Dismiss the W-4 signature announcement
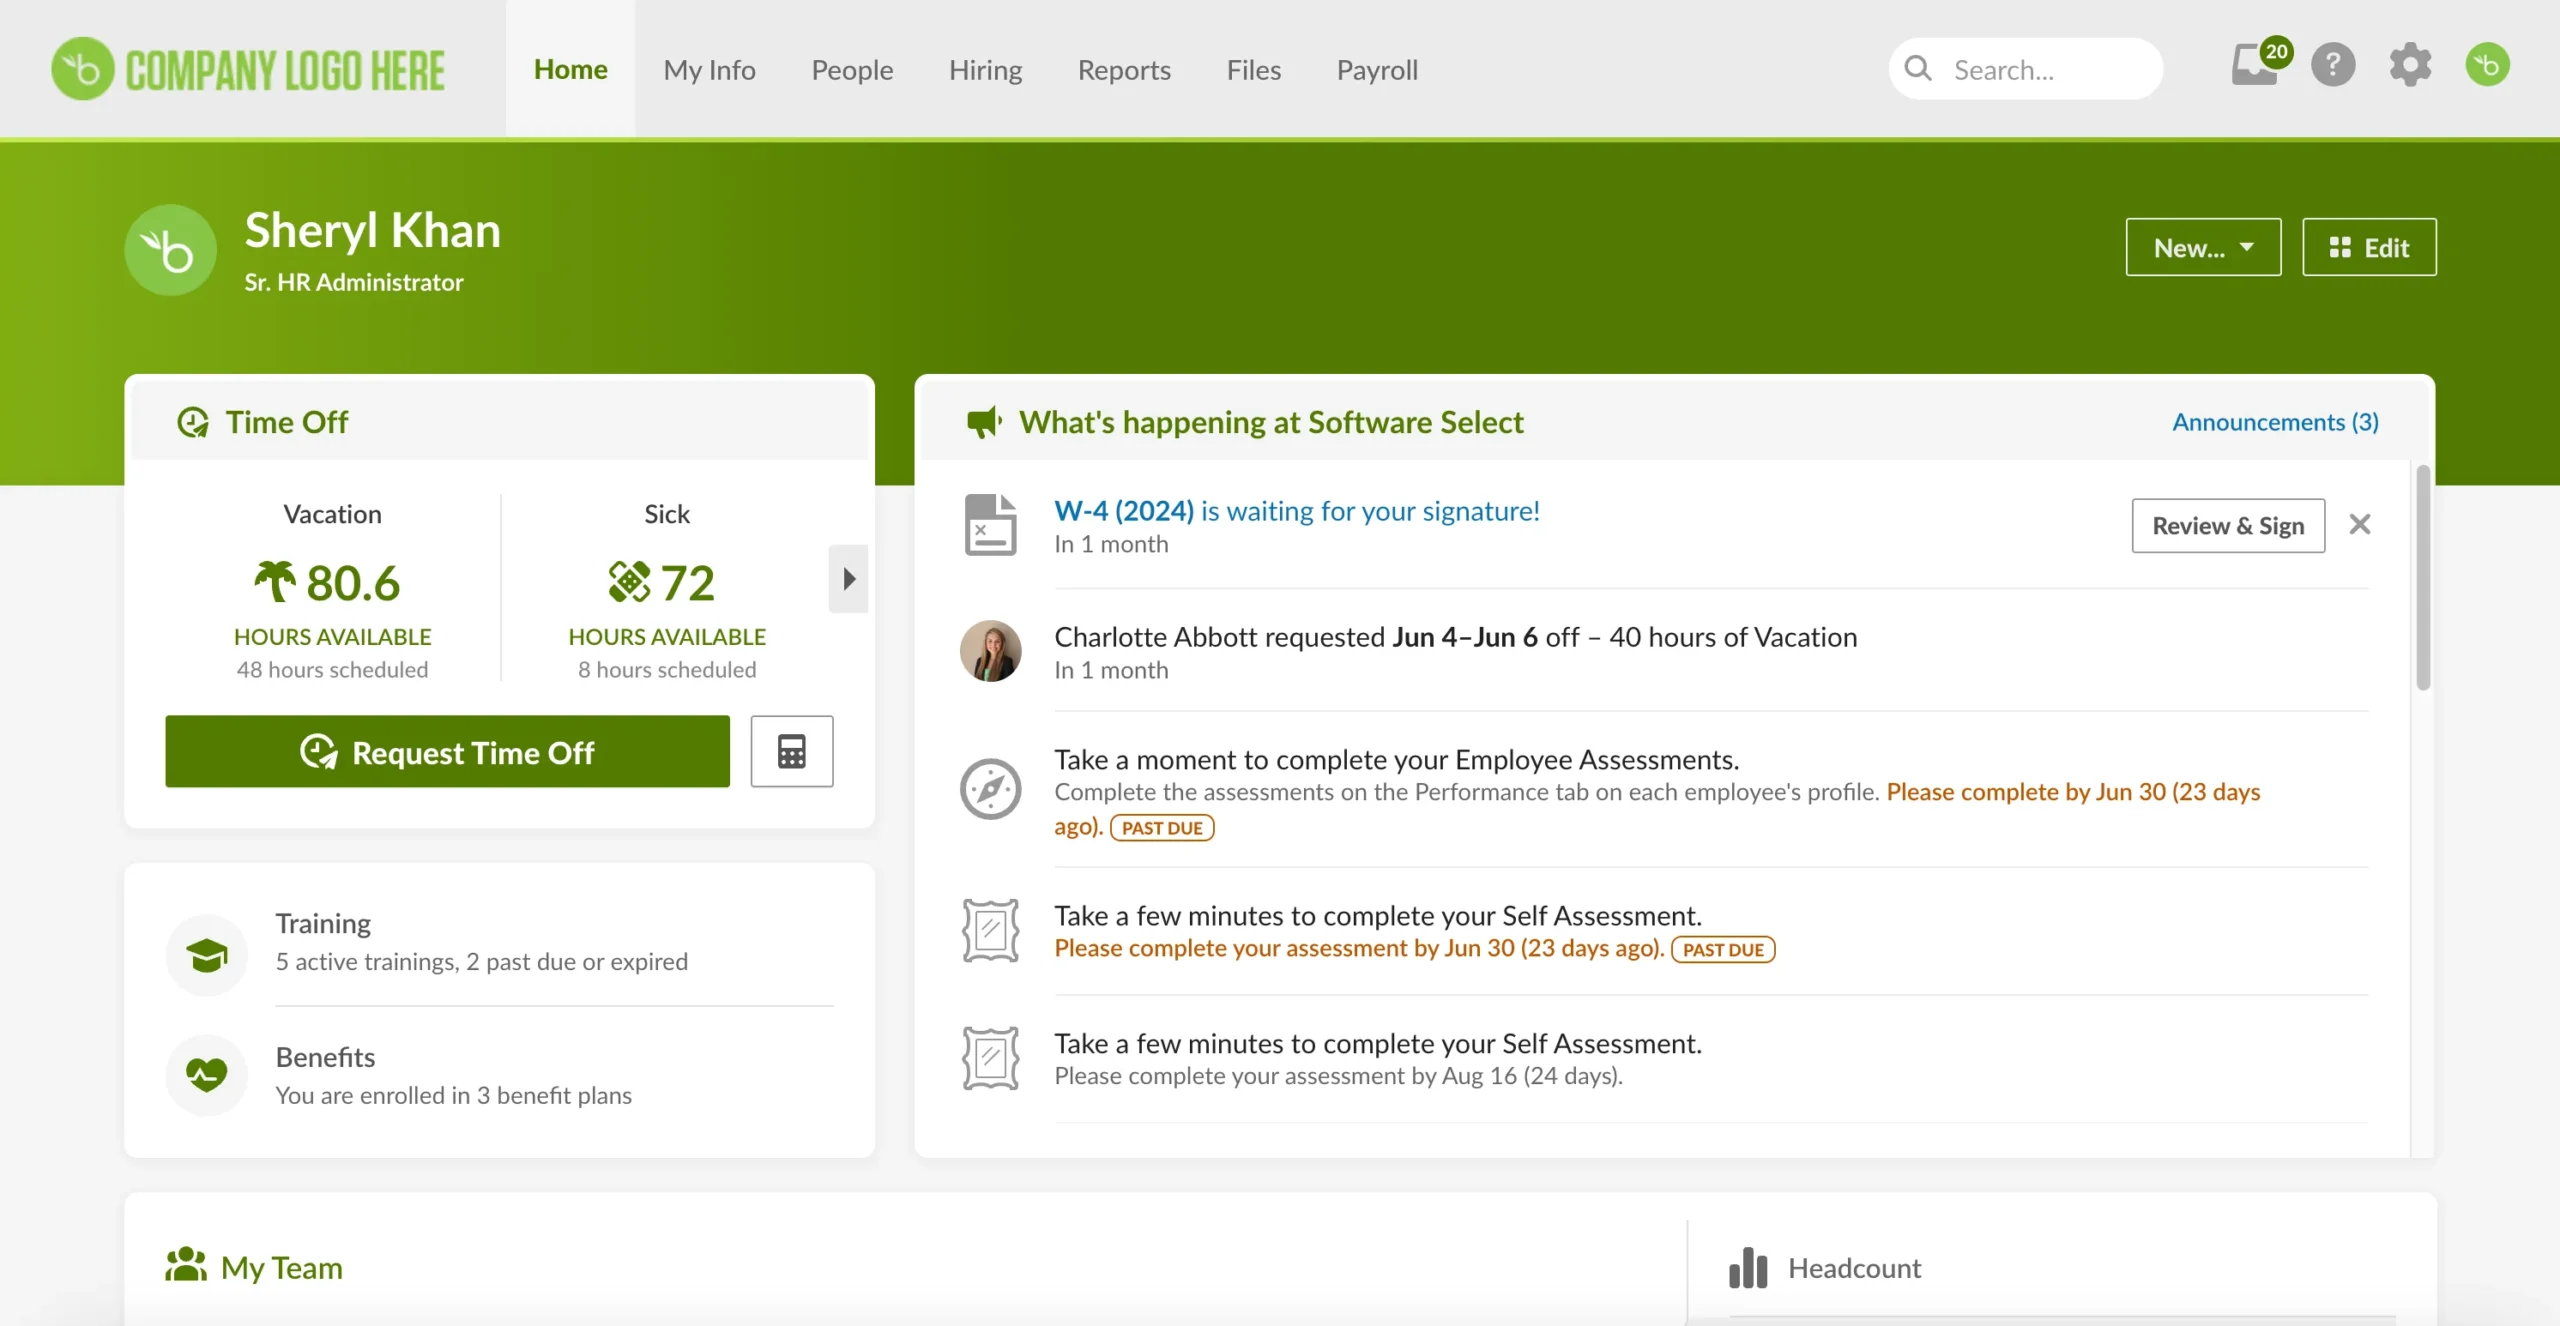This screenshot has height=1326, width=2560. (x=2360, y=524)
